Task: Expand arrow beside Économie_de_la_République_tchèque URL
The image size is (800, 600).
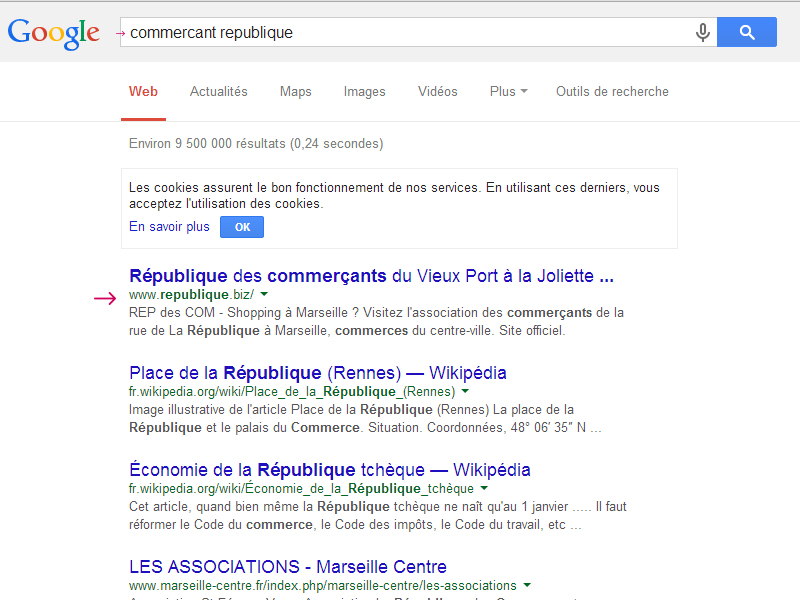Action: (x=484, y=489)
